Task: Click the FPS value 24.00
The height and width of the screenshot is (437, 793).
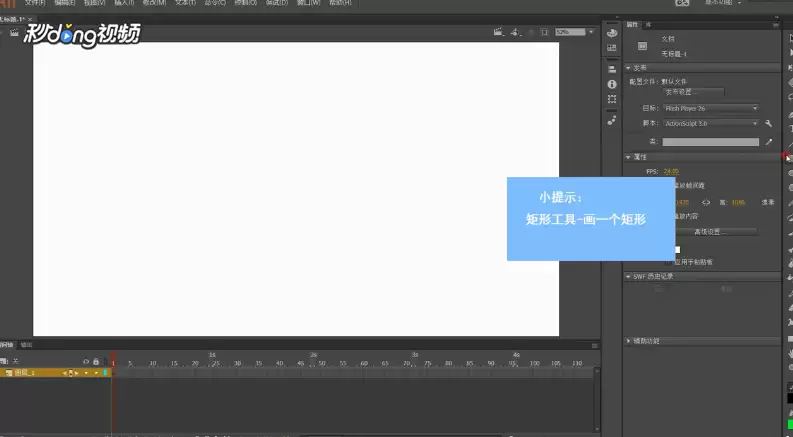Action: click(671, 171)
